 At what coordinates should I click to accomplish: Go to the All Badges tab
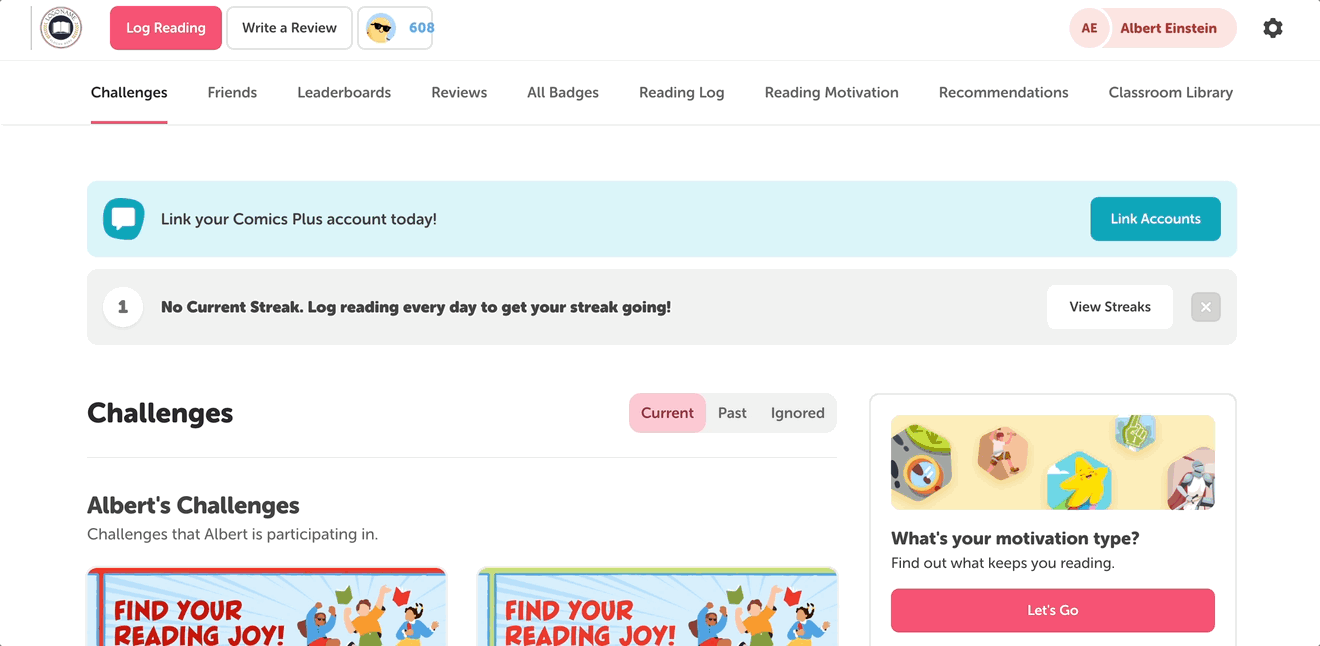pos(563,92)
